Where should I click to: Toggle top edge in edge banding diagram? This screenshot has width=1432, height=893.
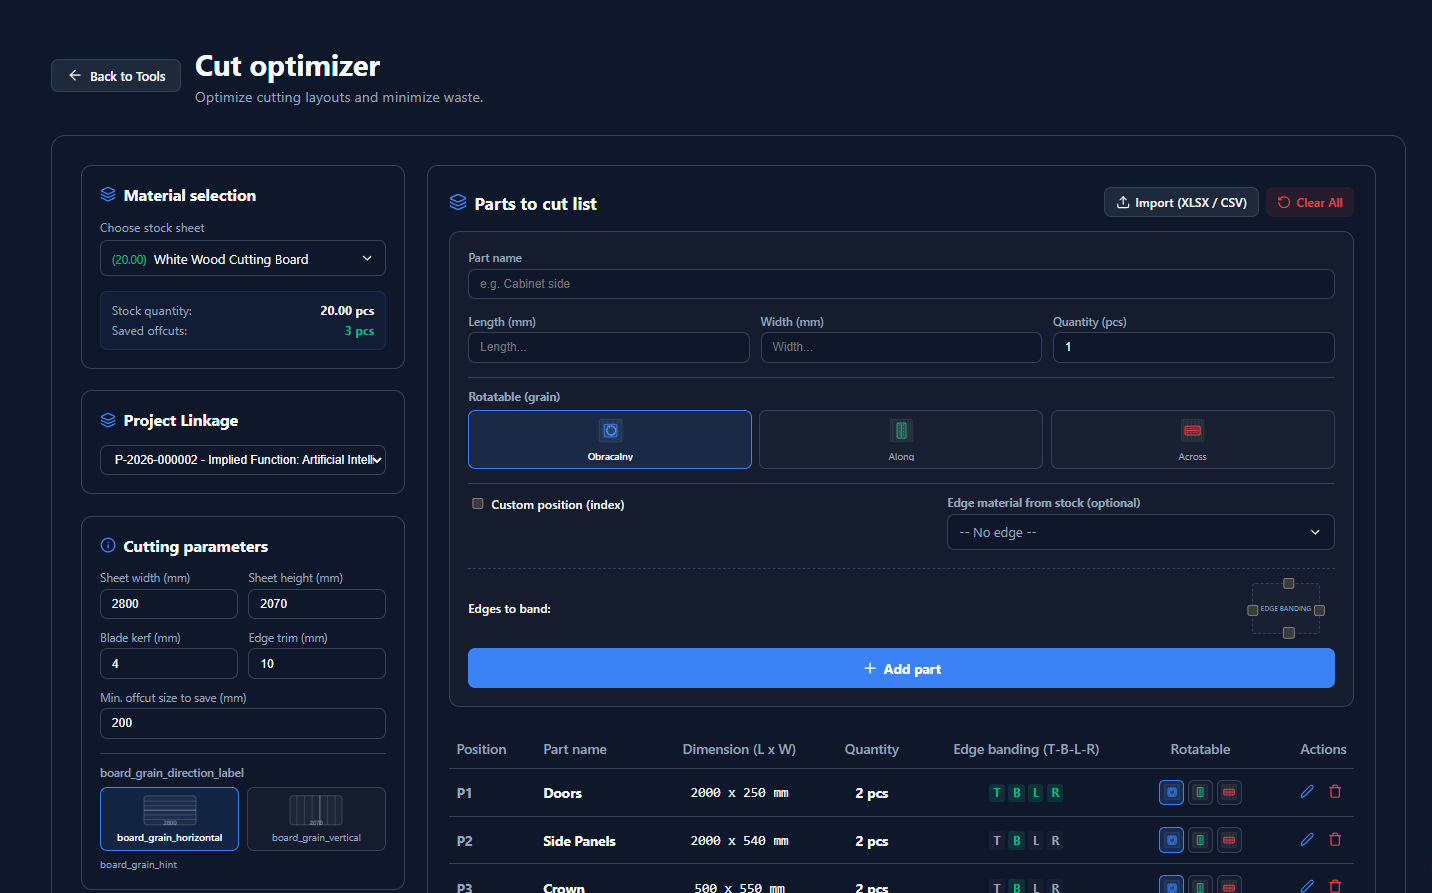tap(1288, 583)
